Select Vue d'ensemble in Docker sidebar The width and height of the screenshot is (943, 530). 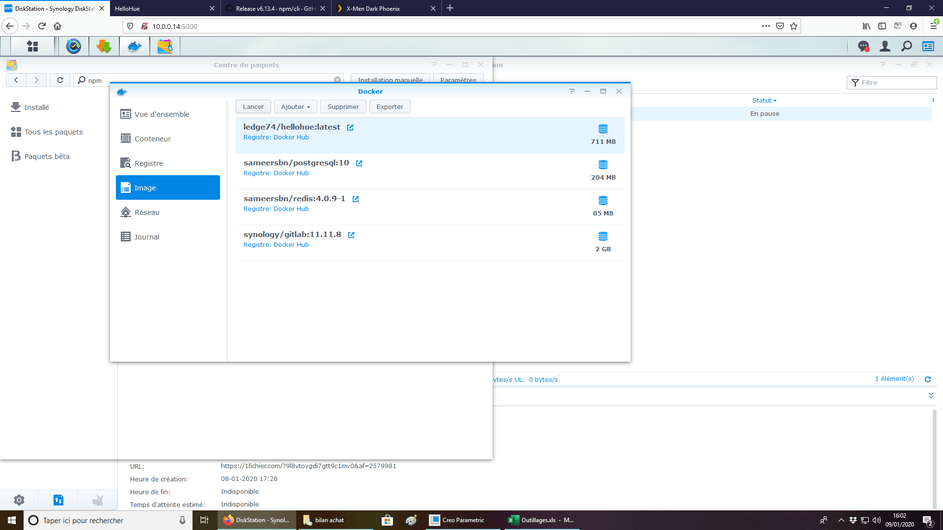coord(168,114)
